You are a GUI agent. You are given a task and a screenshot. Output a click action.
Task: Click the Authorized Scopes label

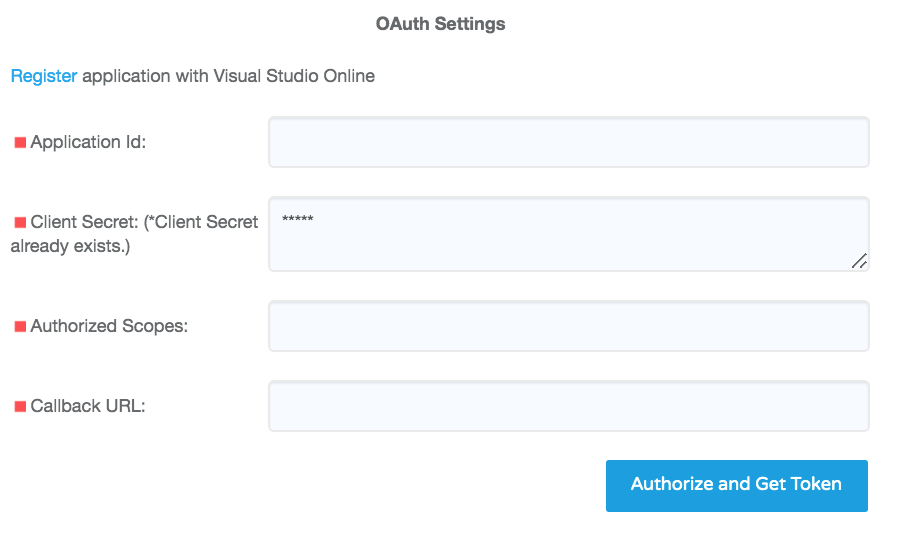click(x=109, y=326)
